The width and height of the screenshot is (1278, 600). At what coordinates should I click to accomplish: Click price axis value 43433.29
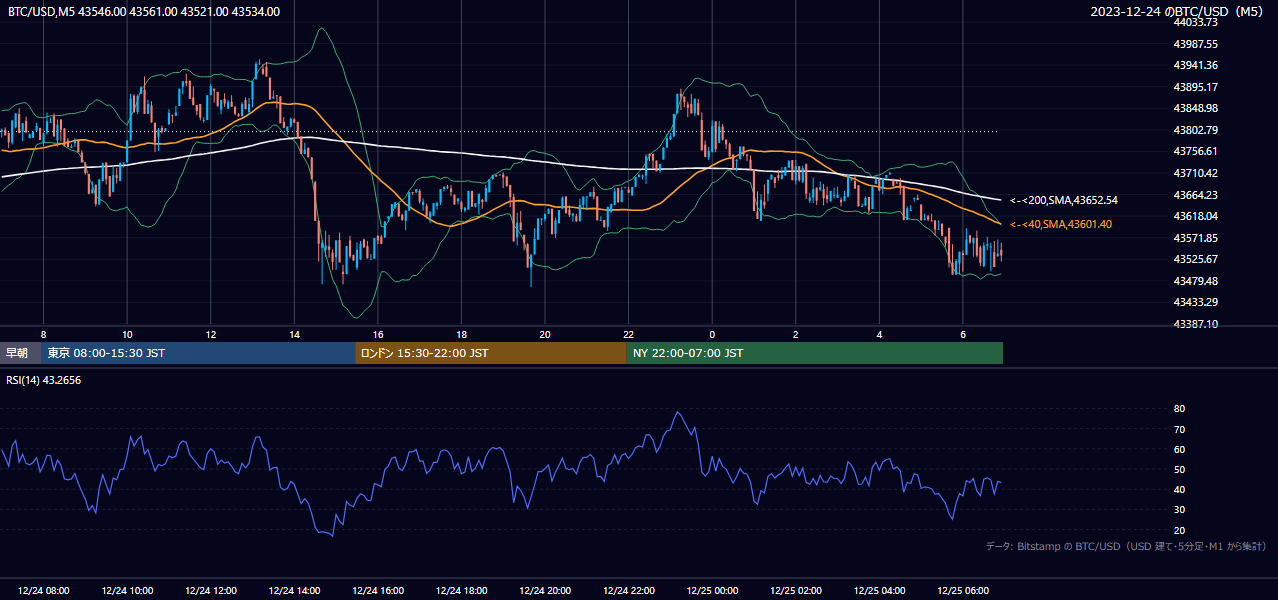click(1195, 302)
